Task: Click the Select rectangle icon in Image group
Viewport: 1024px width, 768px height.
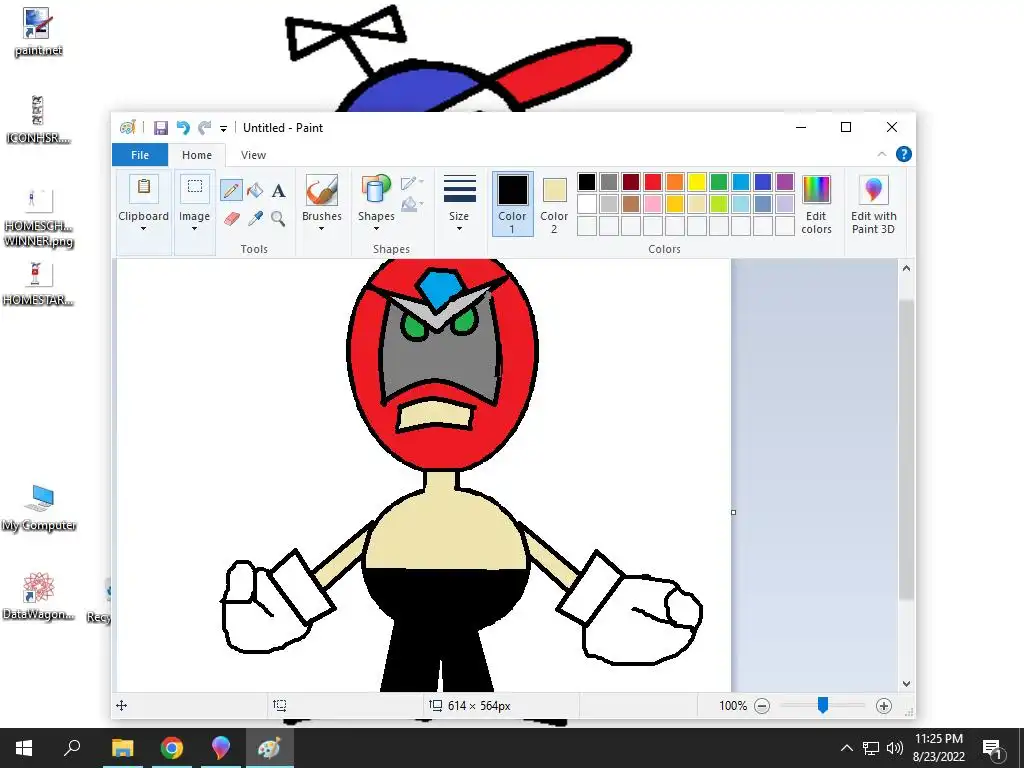Action: pos(195,187)
